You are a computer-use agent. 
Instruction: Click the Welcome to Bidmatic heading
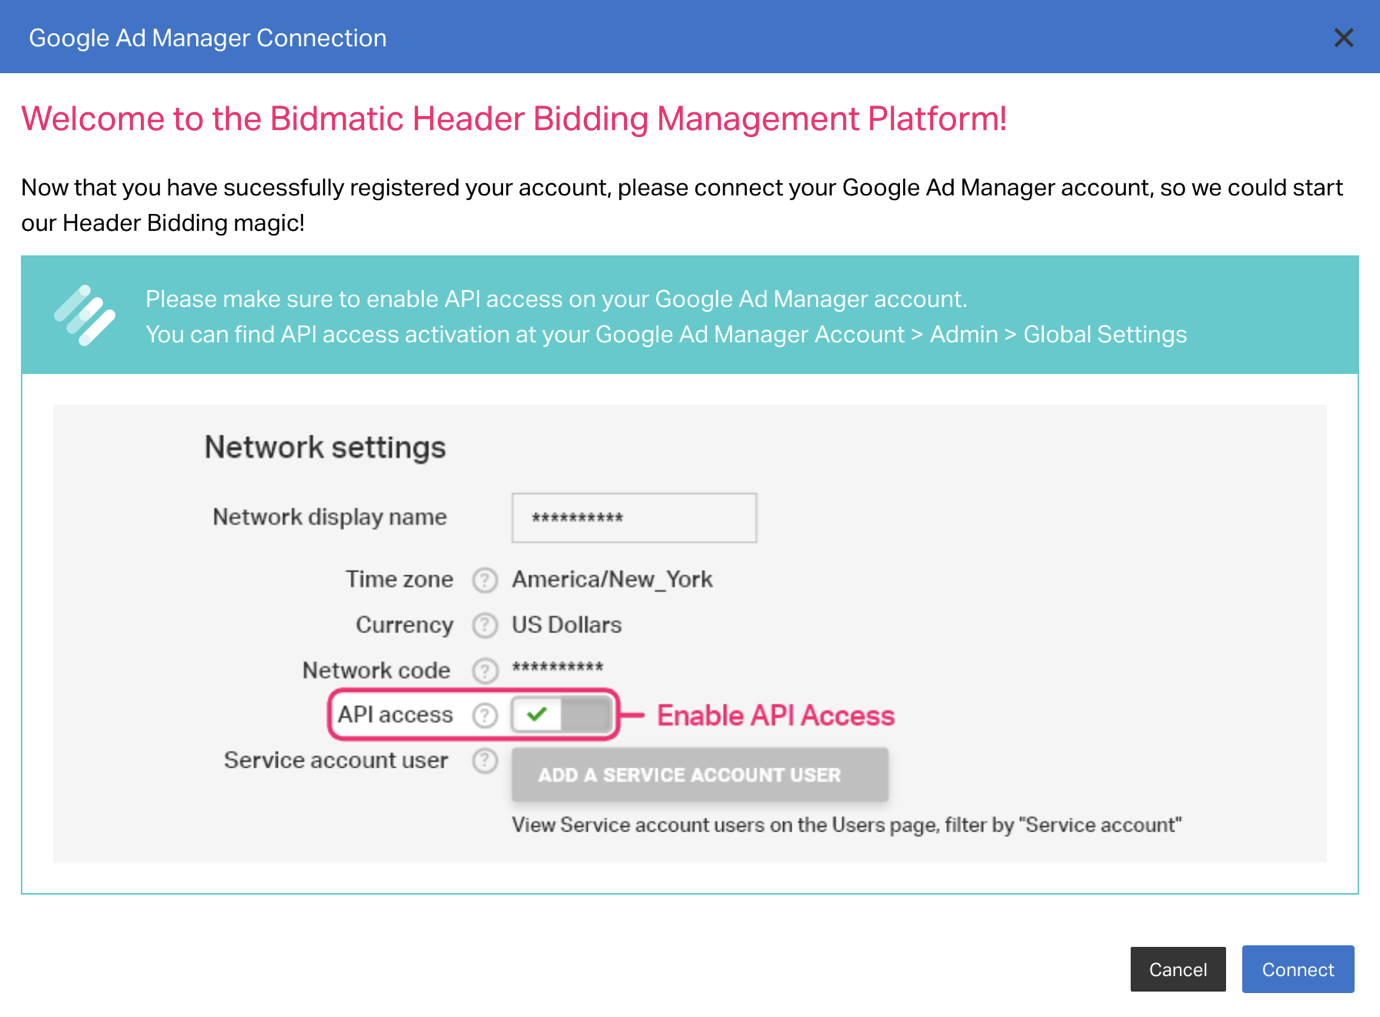(x=514, y=119)
